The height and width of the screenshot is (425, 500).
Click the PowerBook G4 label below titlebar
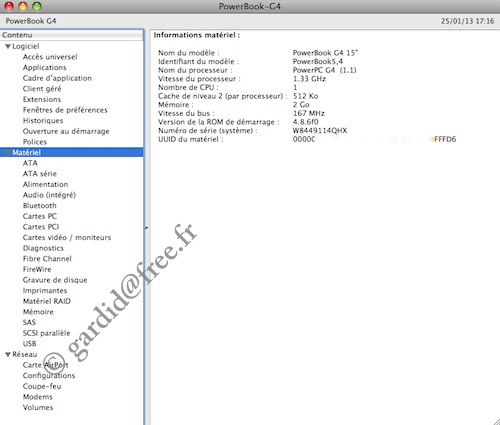click(x=31, y=21)
